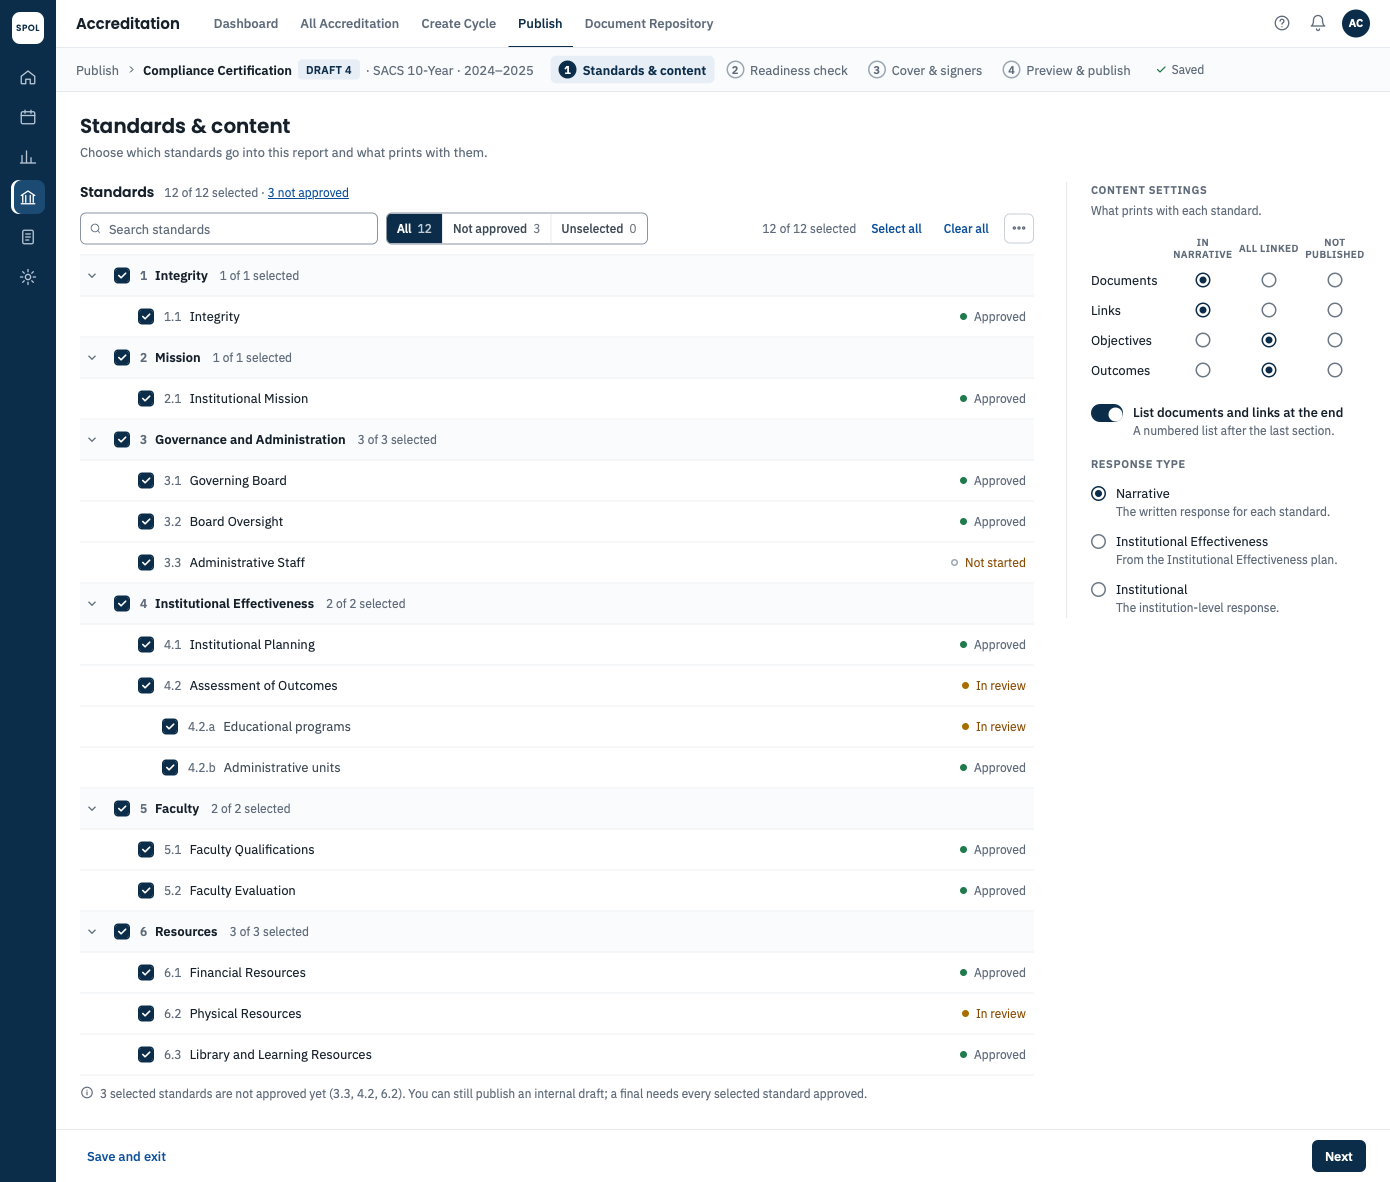The width and height of the screenshot is (1390, 1182).
Task: Show the Unselected standards filter
Action: pos(599,229)
